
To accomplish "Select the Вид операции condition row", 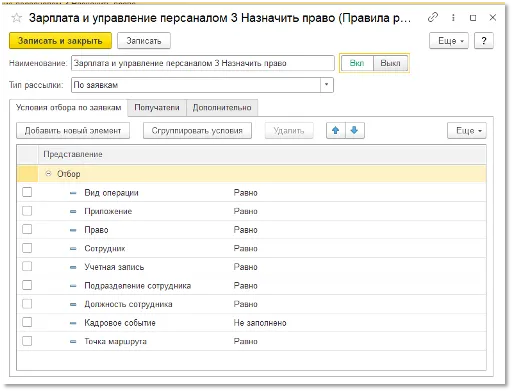I will tap(252, 193).
